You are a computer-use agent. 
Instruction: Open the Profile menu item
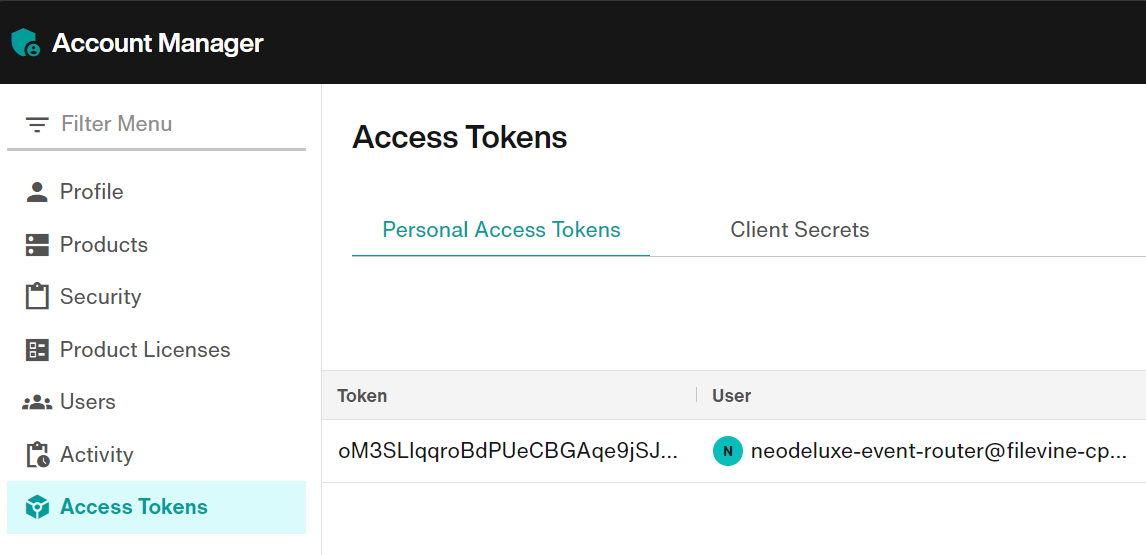tap(156, 192)
